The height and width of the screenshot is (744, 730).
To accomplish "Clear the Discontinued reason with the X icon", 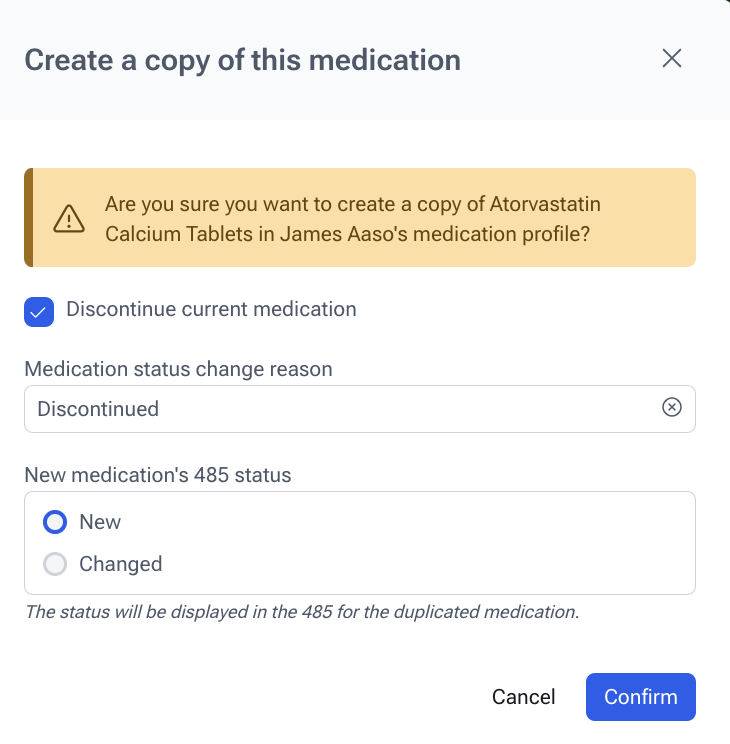I will pos(672,408).
